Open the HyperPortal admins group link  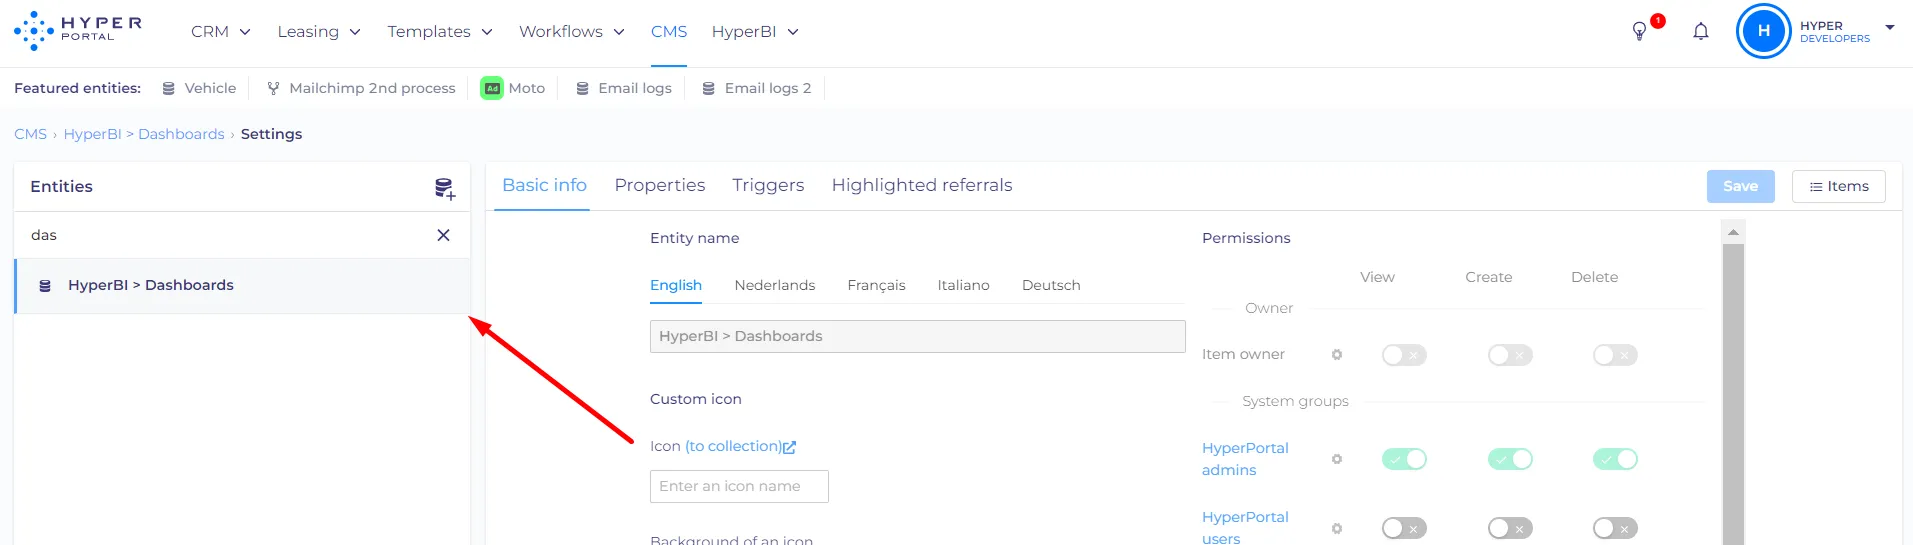coord(1245,459)
